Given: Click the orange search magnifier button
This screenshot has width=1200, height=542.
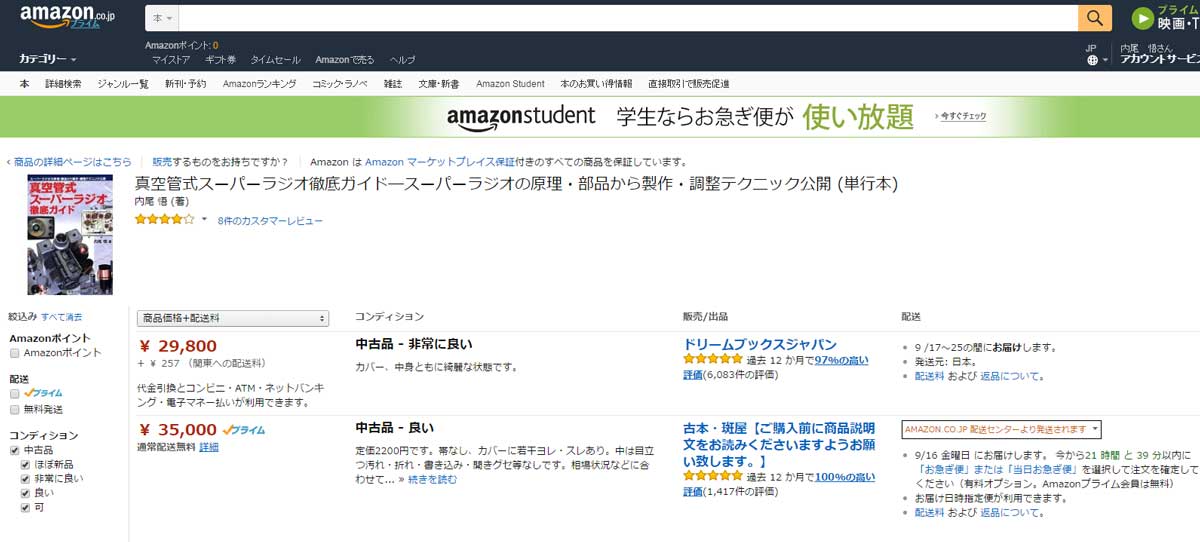Looking at the screenshot, I should click(x=1095, y=18).
